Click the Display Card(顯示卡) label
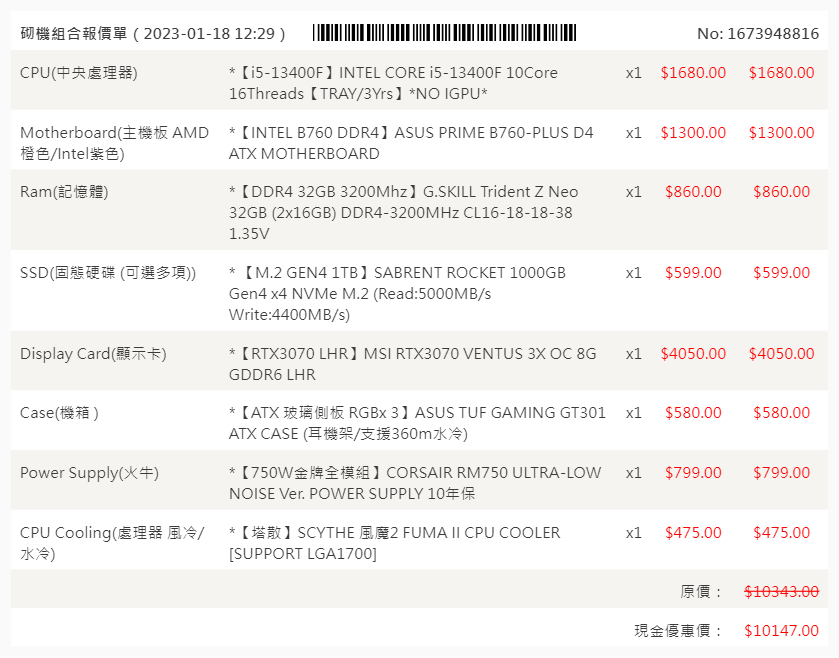The width and height of the screenshot is (839, 658). click(93, 354)
